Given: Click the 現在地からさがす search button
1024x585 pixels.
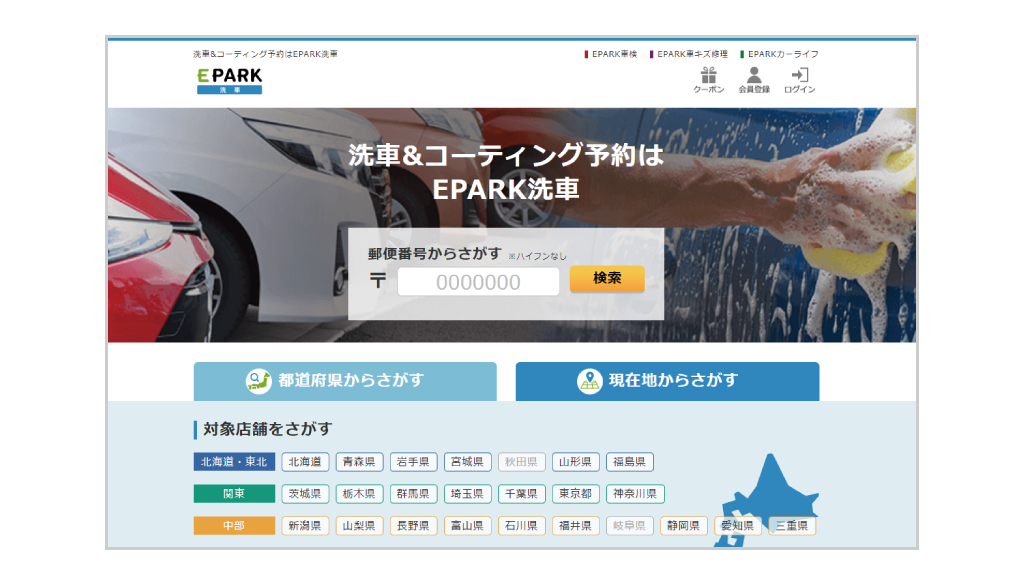Looking at the screenshot, I should point(667,381).
